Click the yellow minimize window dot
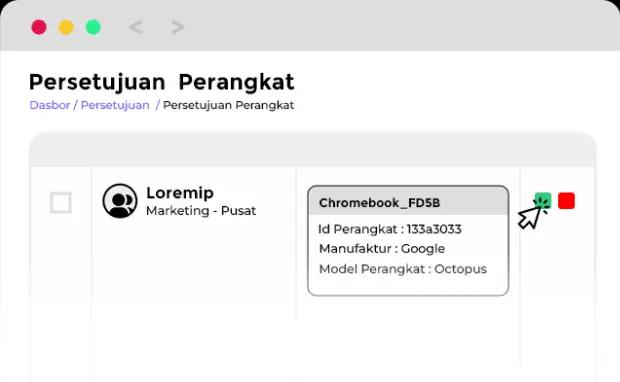Image resolution: width=620 pixels, height=382 pixels. 66,27
